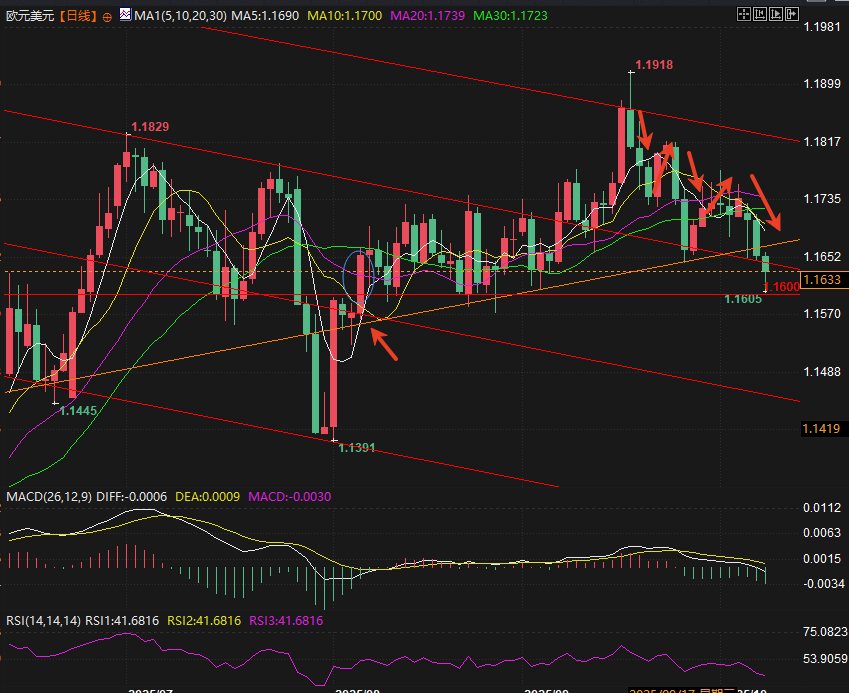The image size is (849, 693).
Task: Click the RSI2:41.6816 value
Action: pyautogui.click(x=204, y=620)
